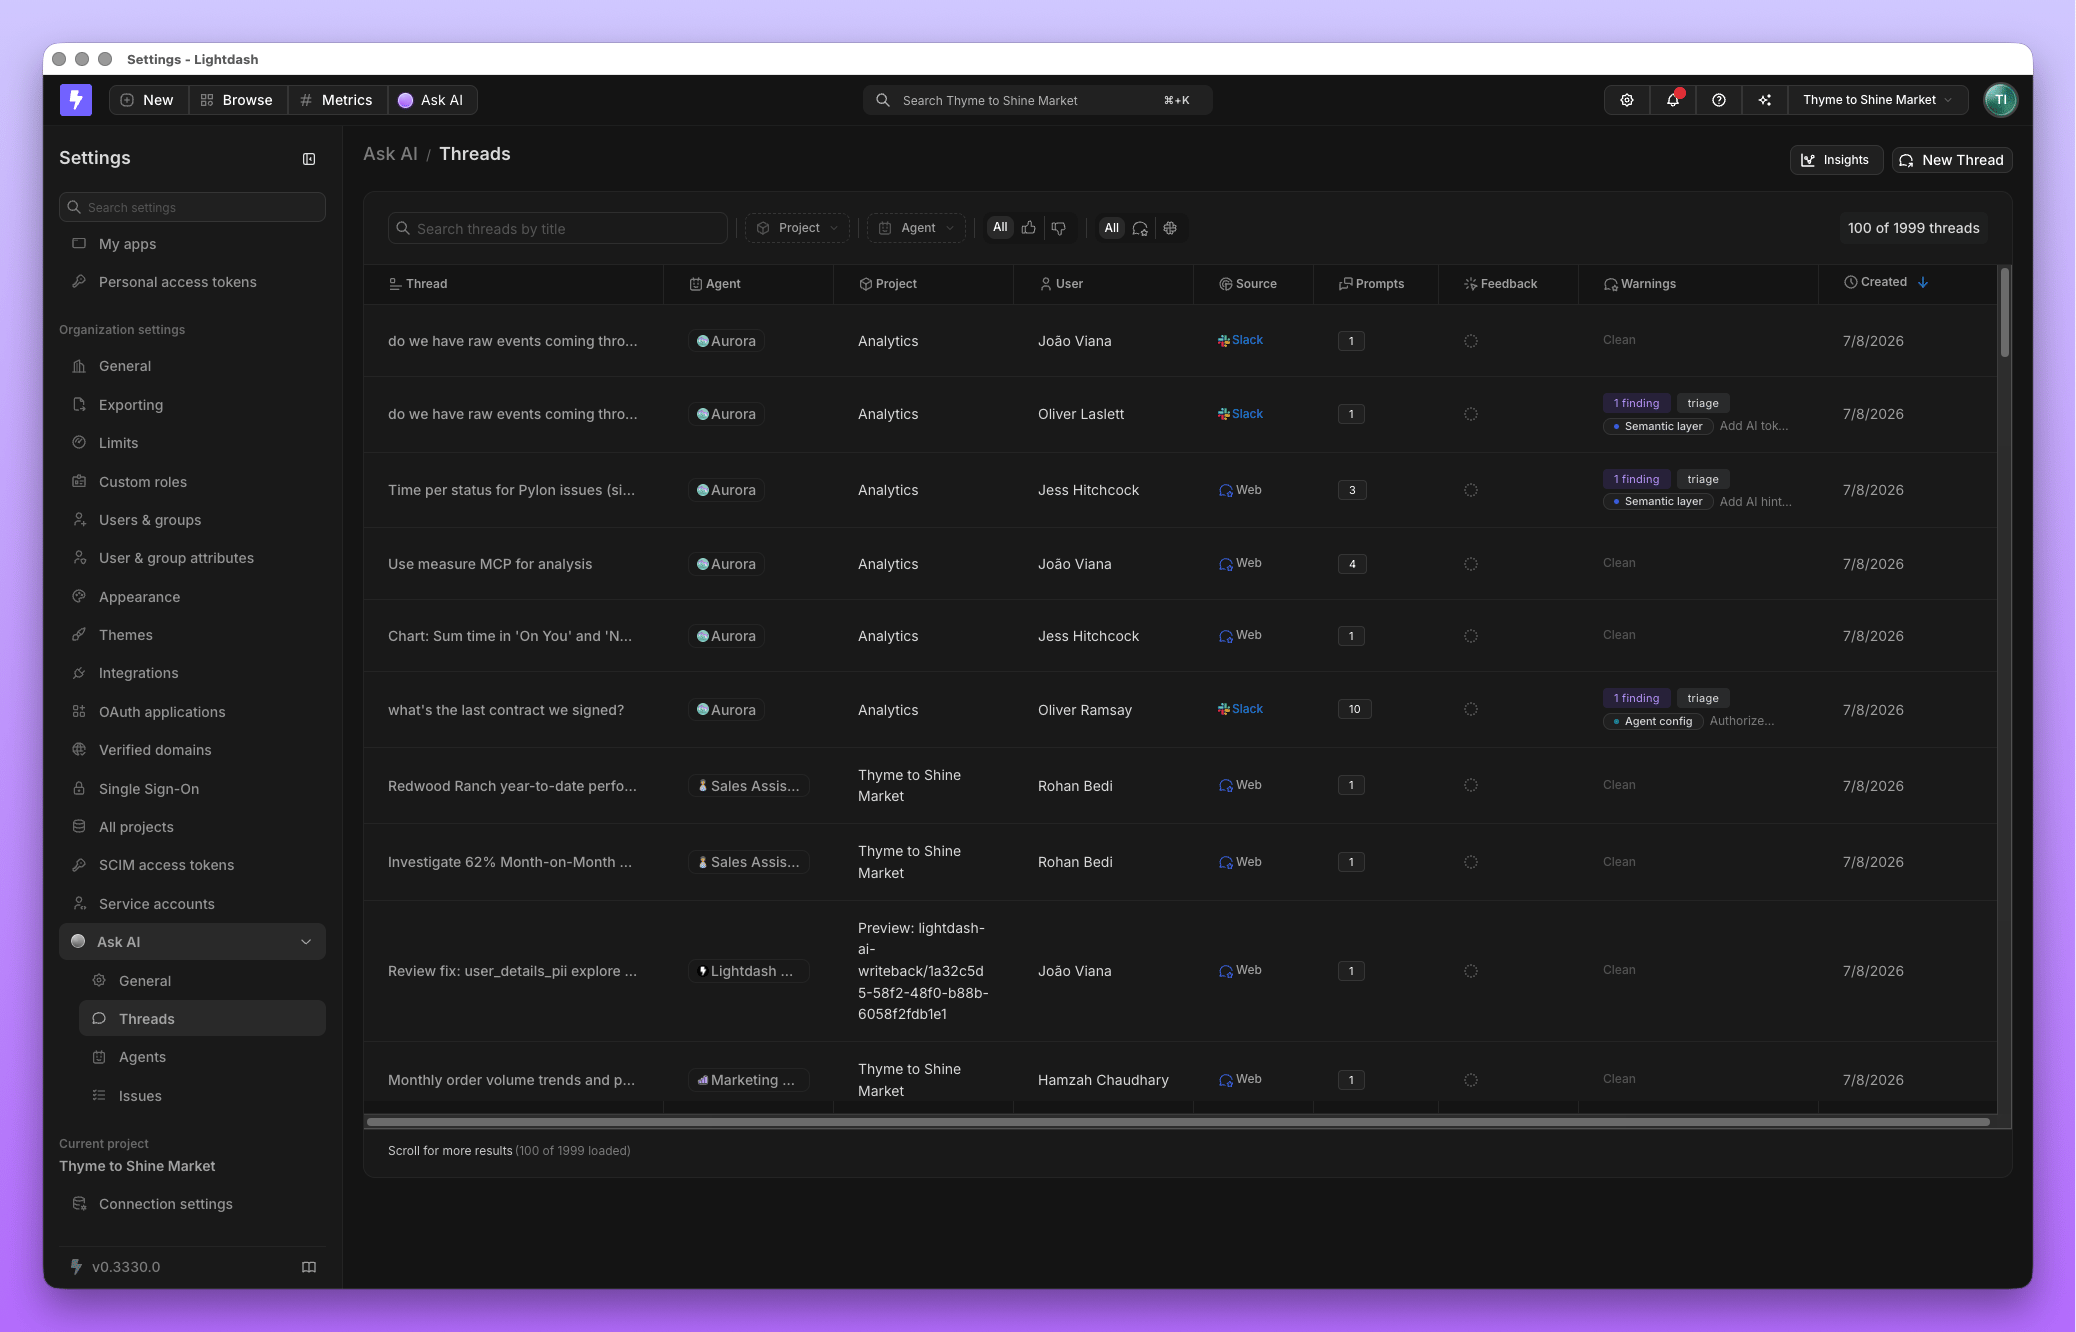Go to Agents under Ask AI settings
This screenshot has height=1332, width=2076.
[x=202, y=1057]
